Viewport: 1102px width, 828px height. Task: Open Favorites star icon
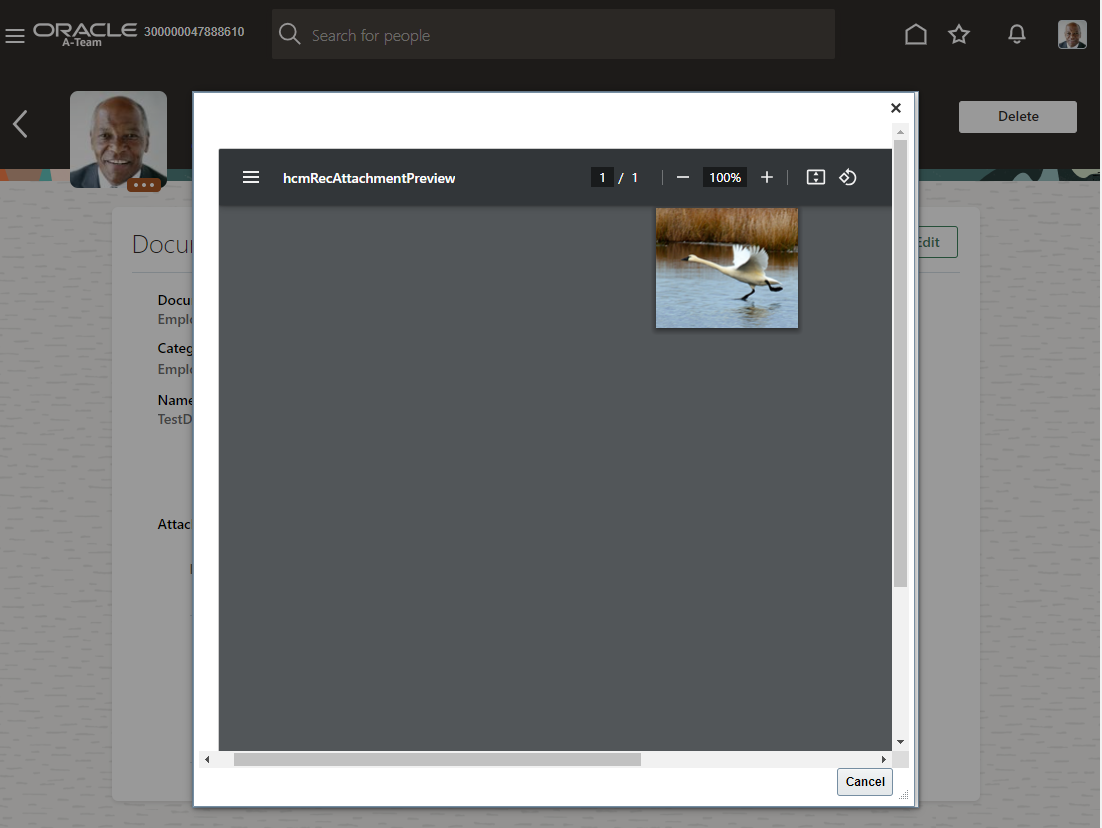959,35
